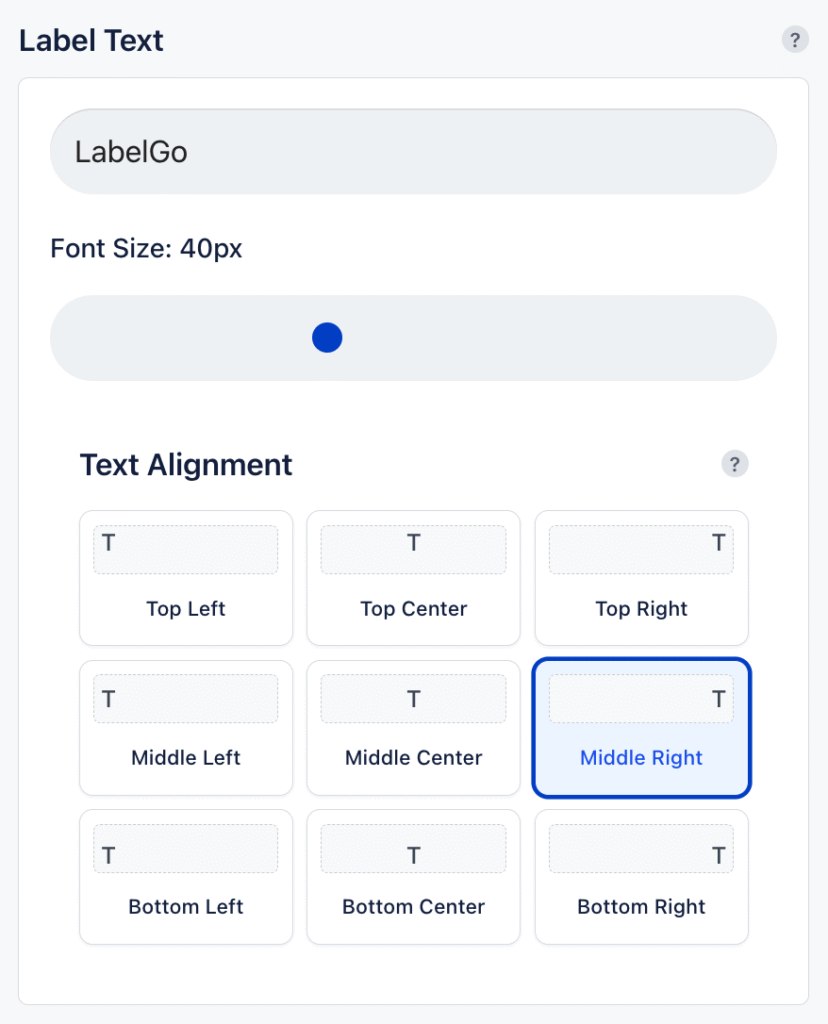Click the T preview icon in Top Left
The width and height of the screenshot is (828, 1024).
pyautogui.click(x=108, y=543)
